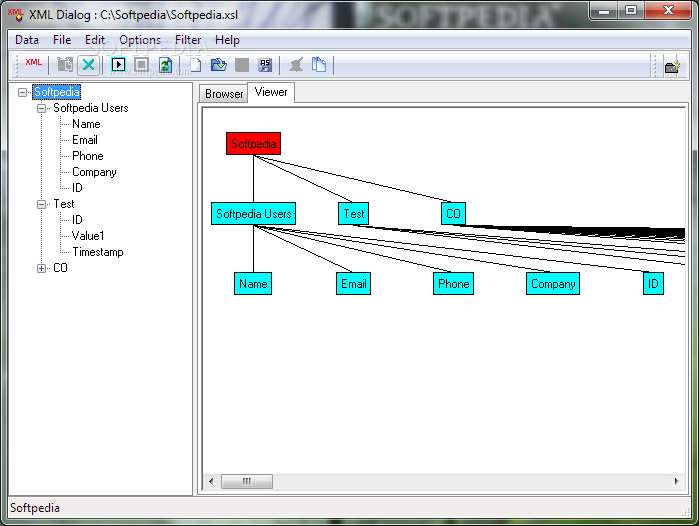Screen dimensions: 699x526
Task: Open the File menu
Action: (x=62, y=40)
